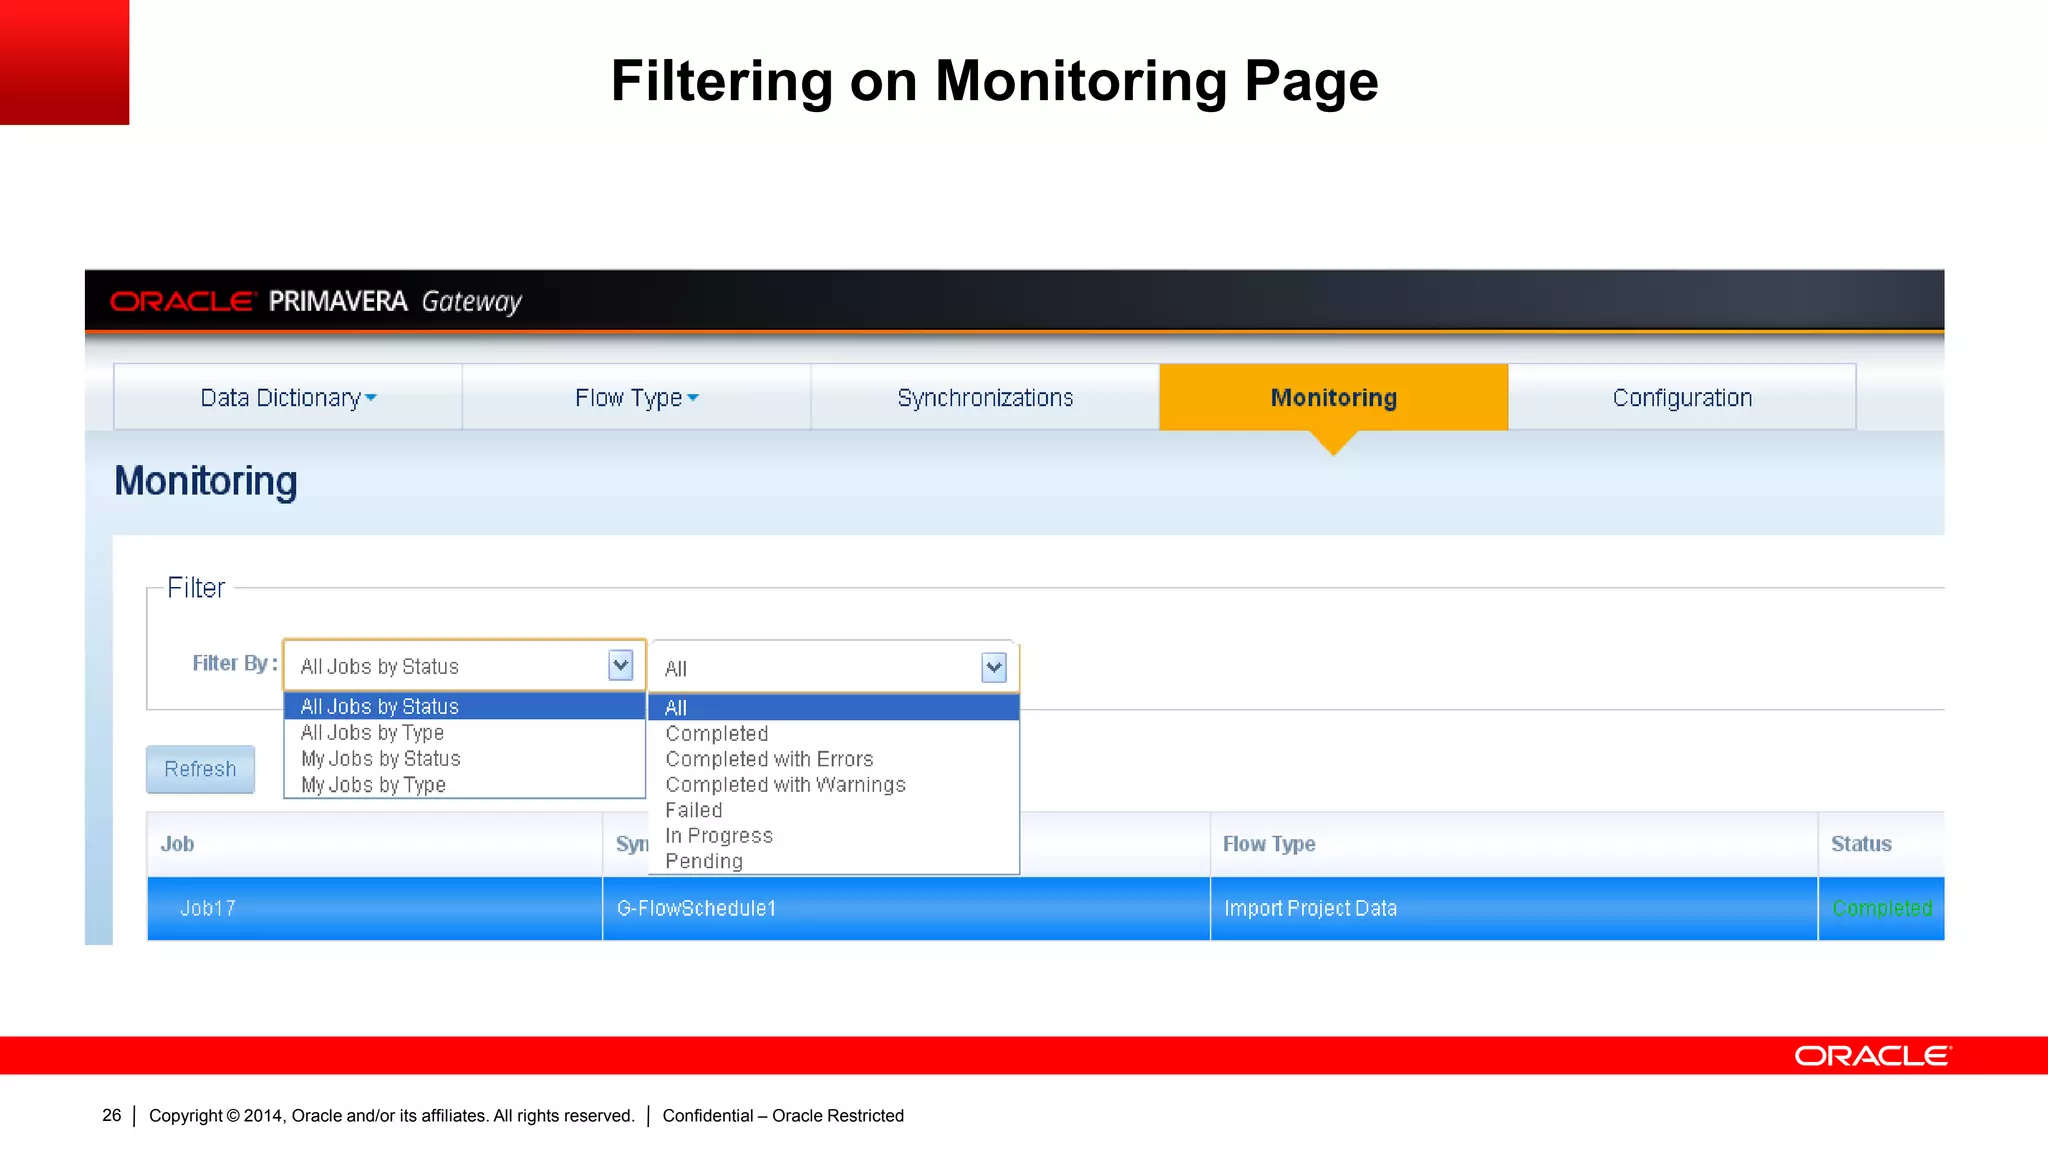Choose My Jobs by Status option
This screenshot has height=1152, width=2048.
(465, 758)
